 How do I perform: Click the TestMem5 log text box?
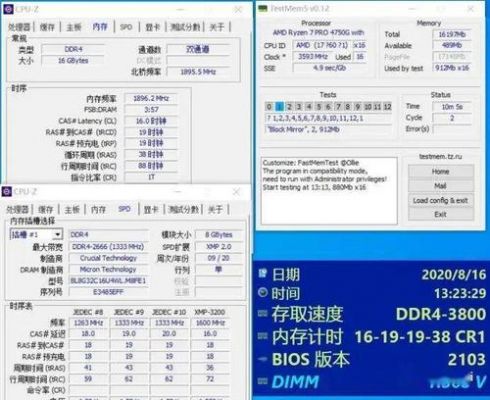(329, 191)
